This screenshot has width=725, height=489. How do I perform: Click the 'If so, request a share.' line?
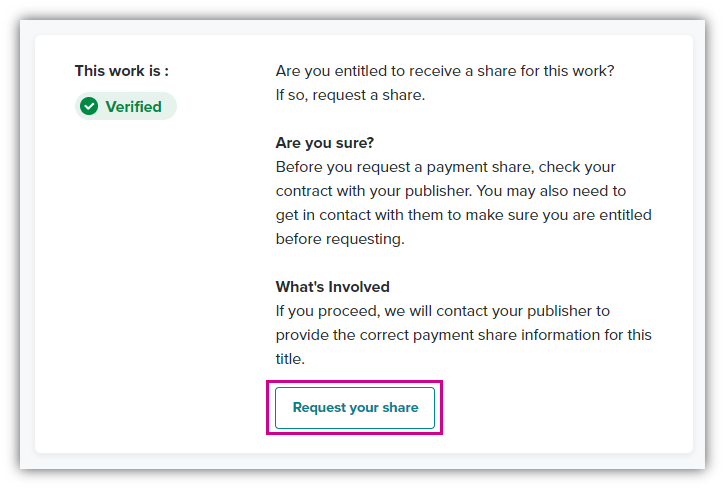click(x=350, y=95)
